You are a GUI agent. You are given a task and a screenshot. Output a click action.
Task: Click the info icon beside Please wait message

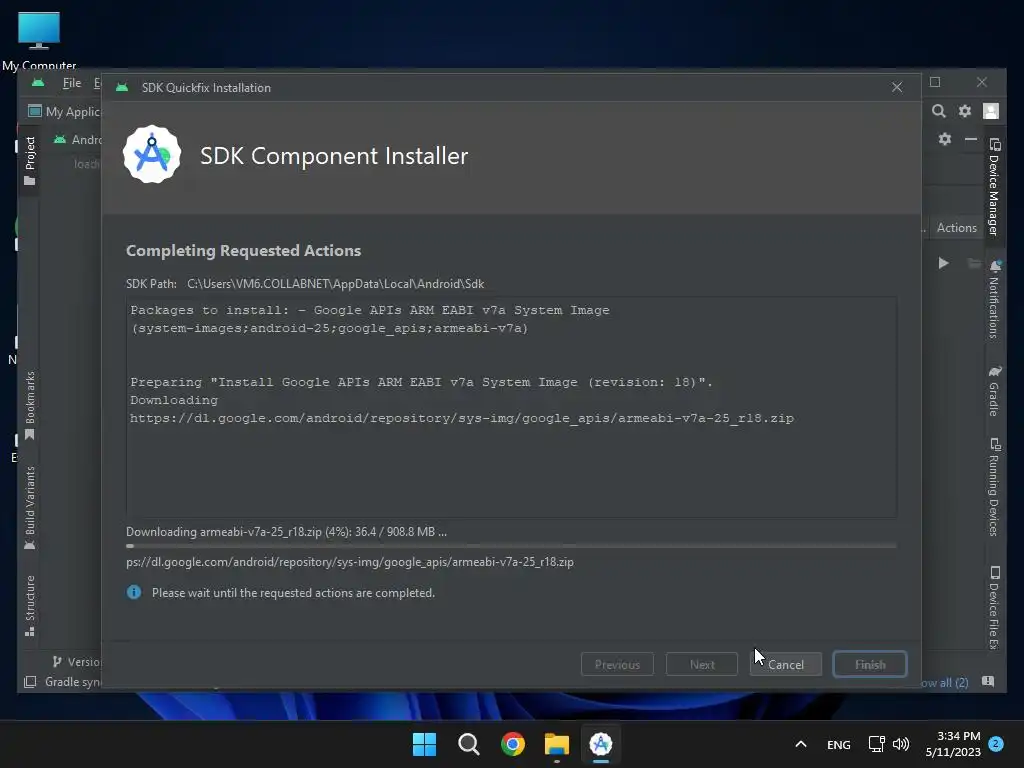coord(134,592)
